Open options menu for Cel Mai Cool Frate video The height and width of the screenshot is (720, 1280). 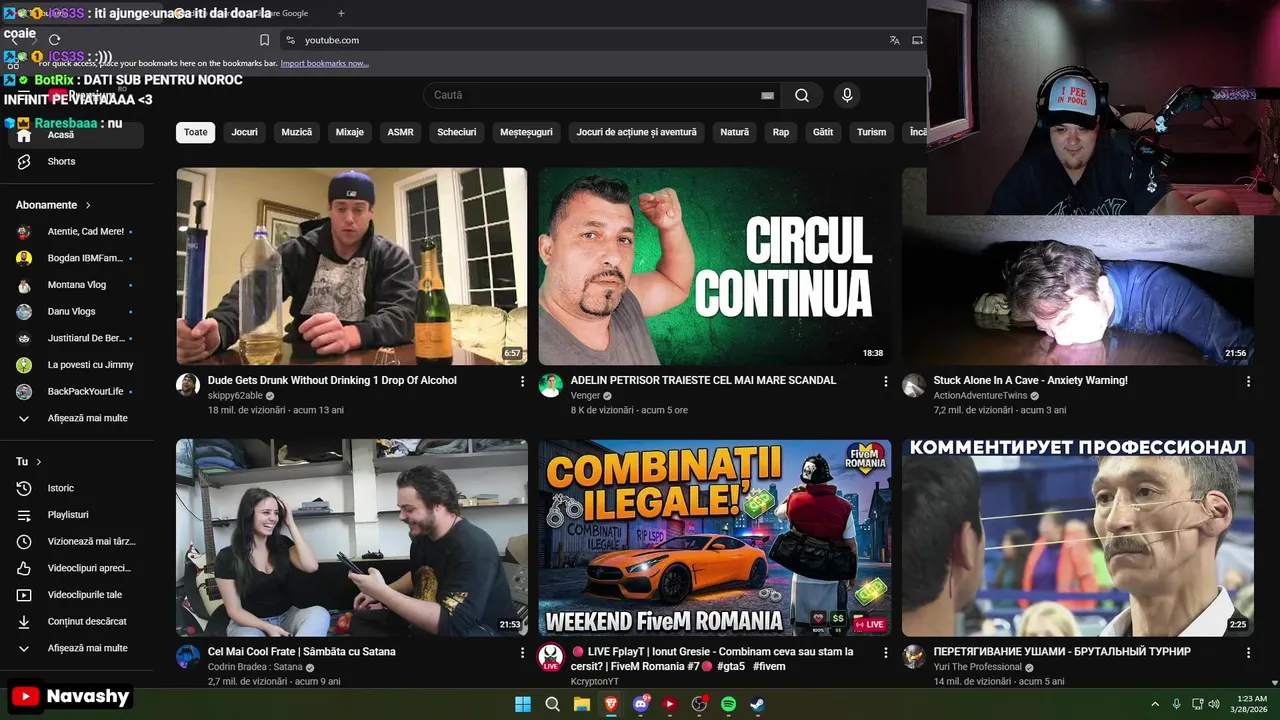(522, 652)
